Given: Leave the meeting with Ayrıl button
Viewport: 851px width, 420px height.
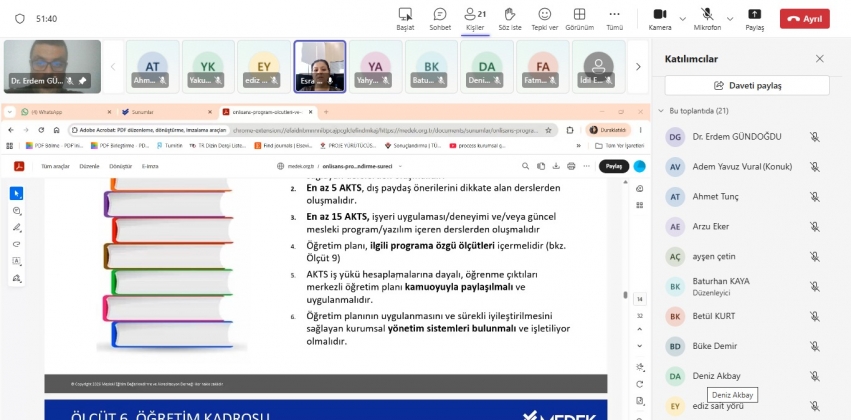Looking at the screenshot, I should point(804,18).
